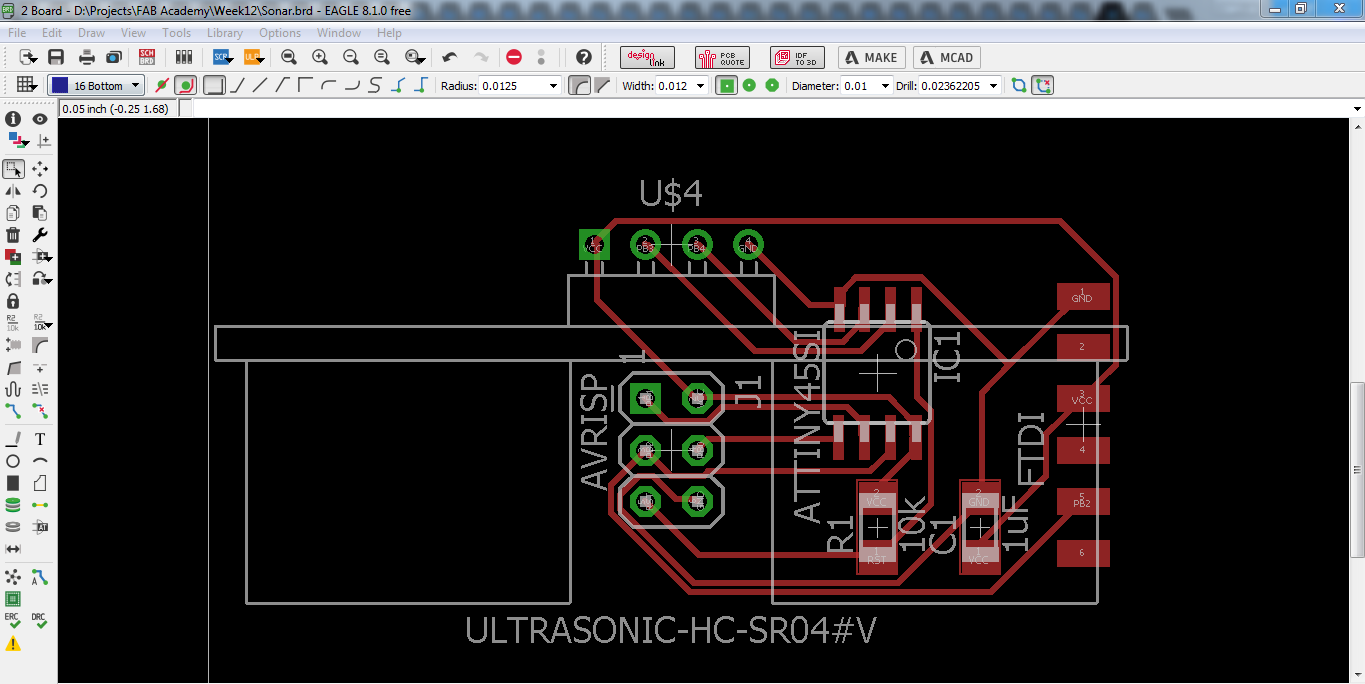
Task: Run the ERC check
Action: 14,621
